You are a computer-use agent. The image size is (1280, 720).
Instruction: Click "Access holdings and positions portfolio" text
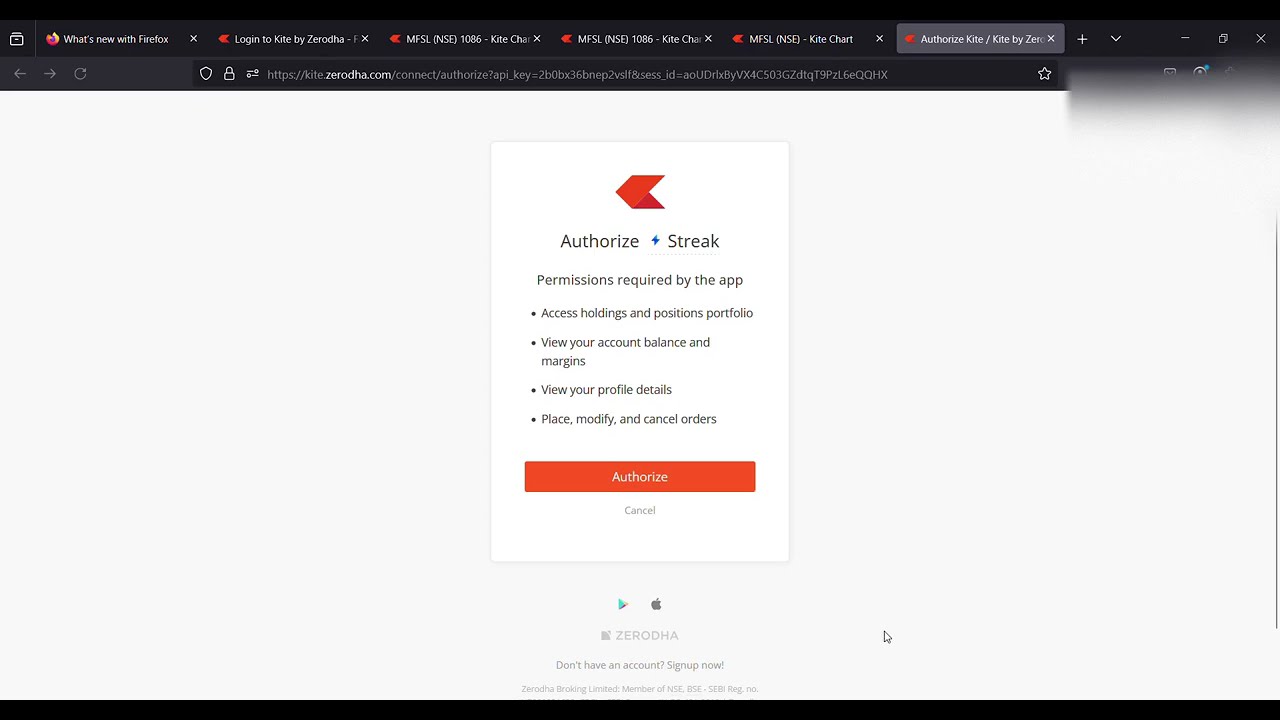pyautogui.click(x=647, y=313)
